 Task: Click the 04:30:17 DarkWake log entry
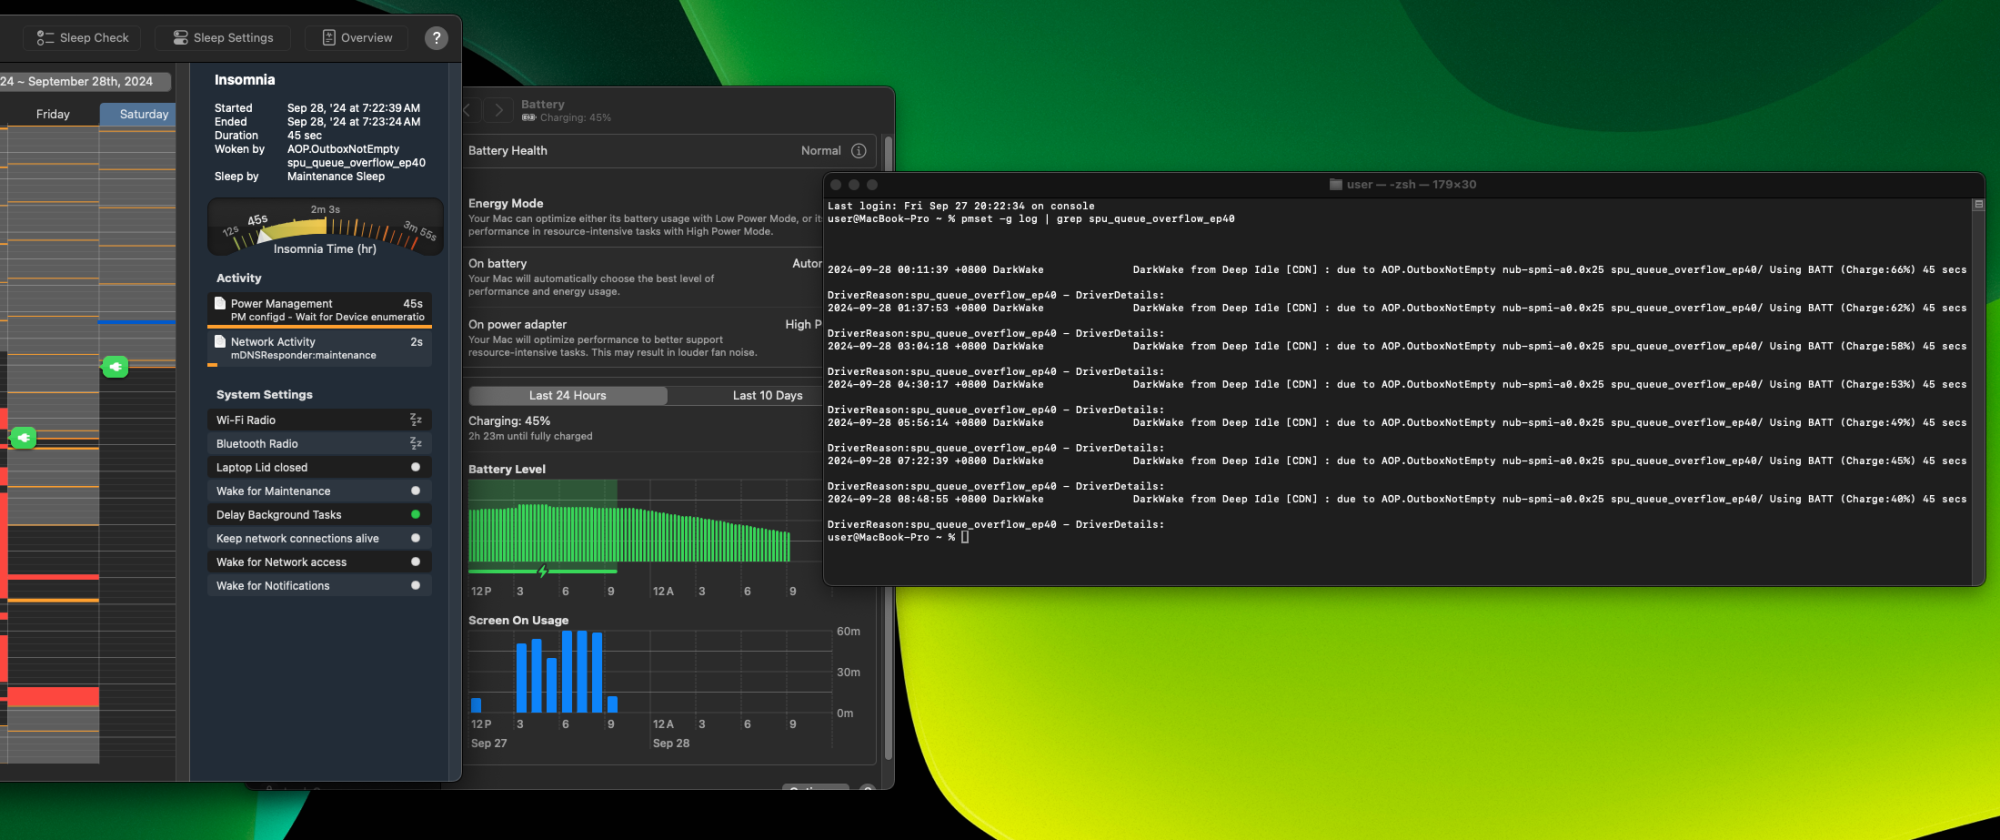pos(1397,385)
